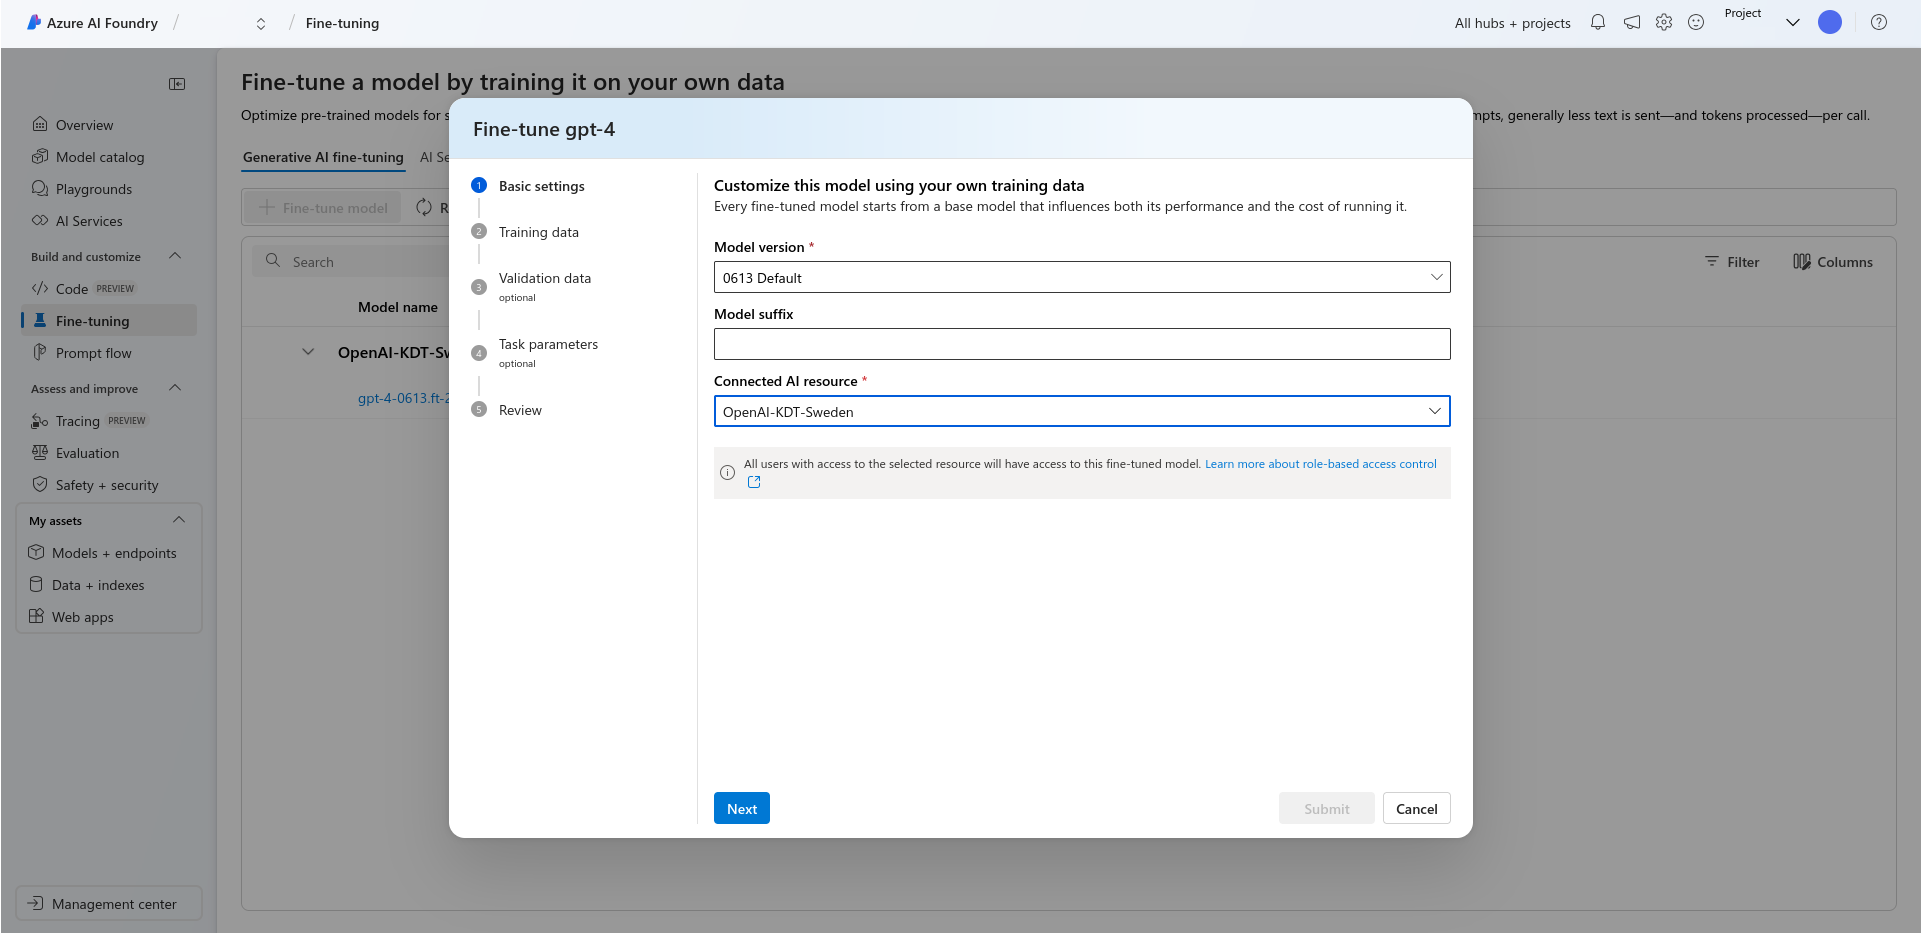Click the Cancel button
The width and height of the screenshot is (1922, 933).
pyautogui.click(x=1416, y=808)
